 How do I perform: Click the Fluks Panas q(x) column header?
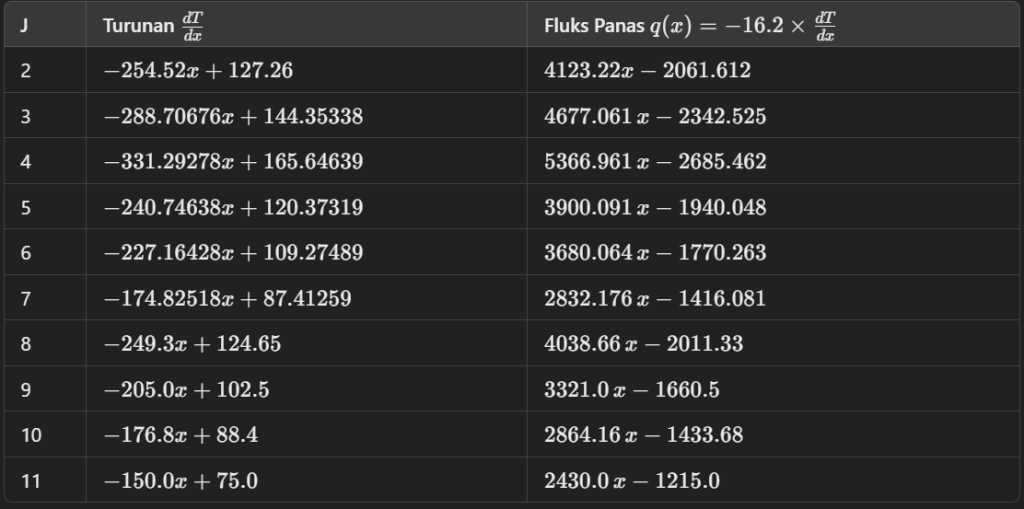coord(690,26)
